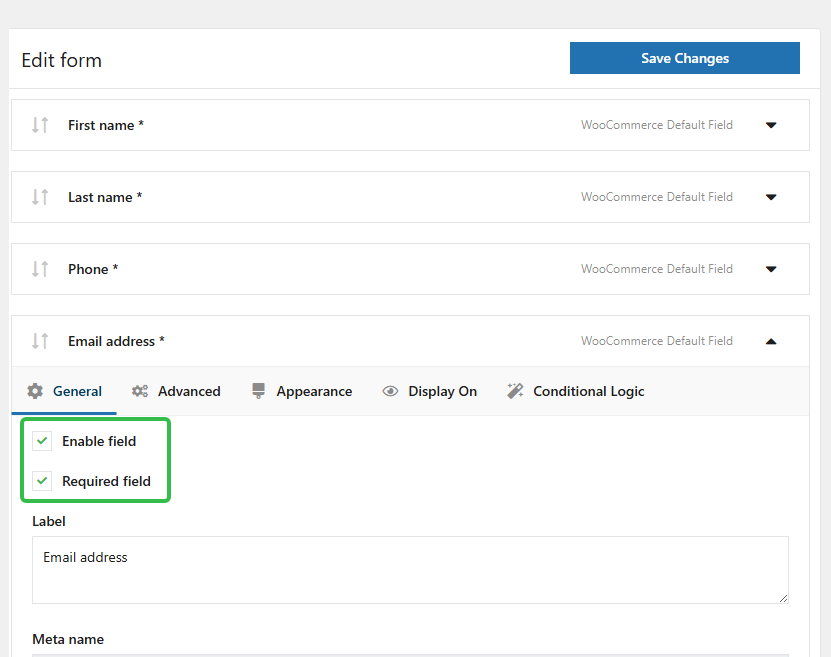The image size is (831, 657).
Task: Click the Label text area
Action: (410, 570)
